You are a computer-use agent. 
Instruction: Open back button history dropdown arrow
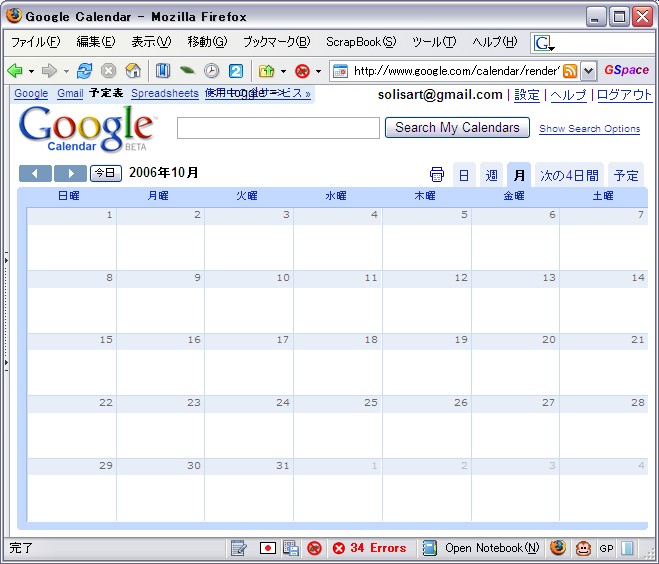coord(32,71)
